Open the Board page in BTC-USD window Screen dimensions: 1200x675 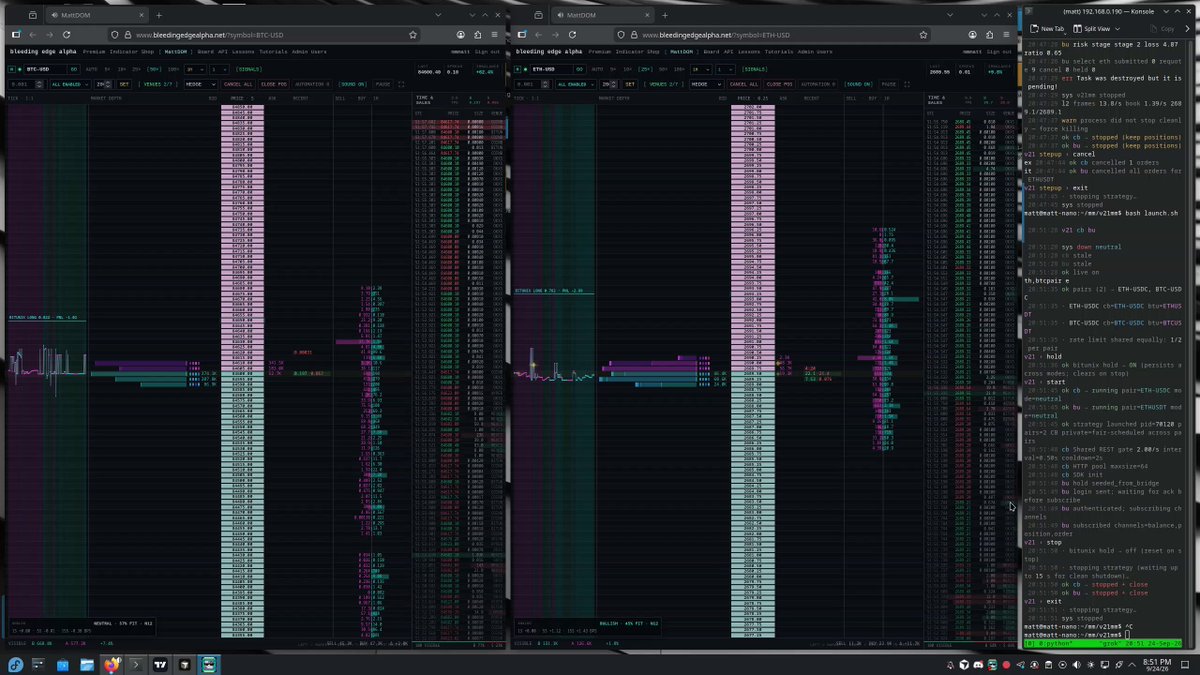[x=206, y=51]
